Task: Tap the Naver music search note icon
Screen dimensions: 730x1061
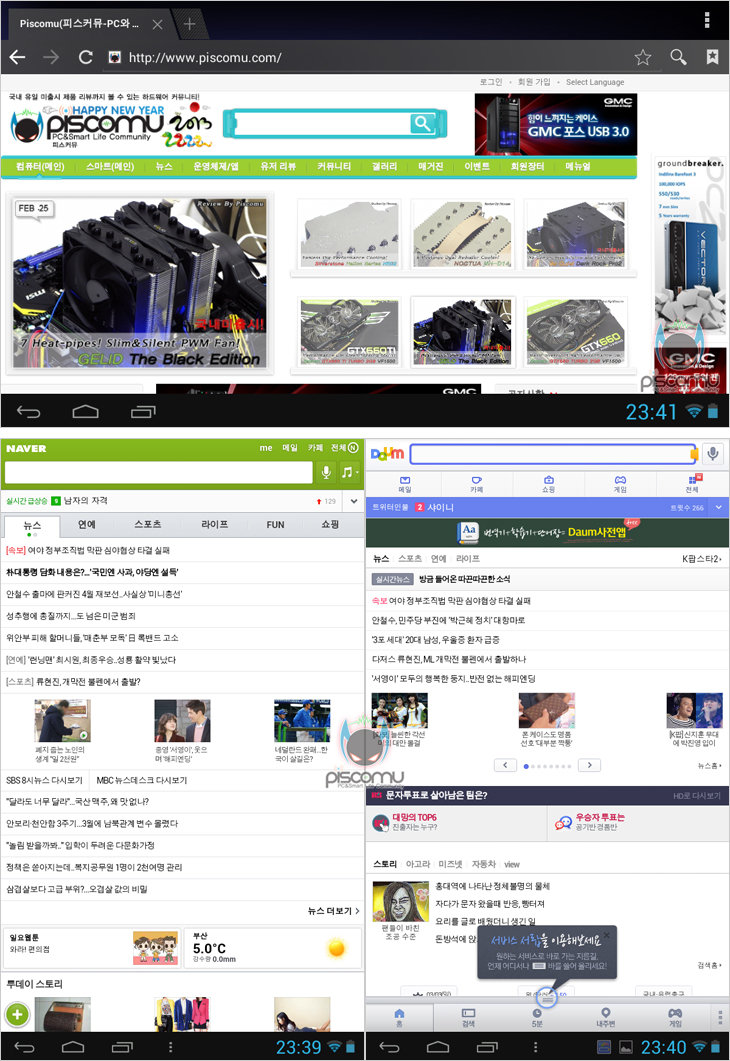Action: (348, 472)
